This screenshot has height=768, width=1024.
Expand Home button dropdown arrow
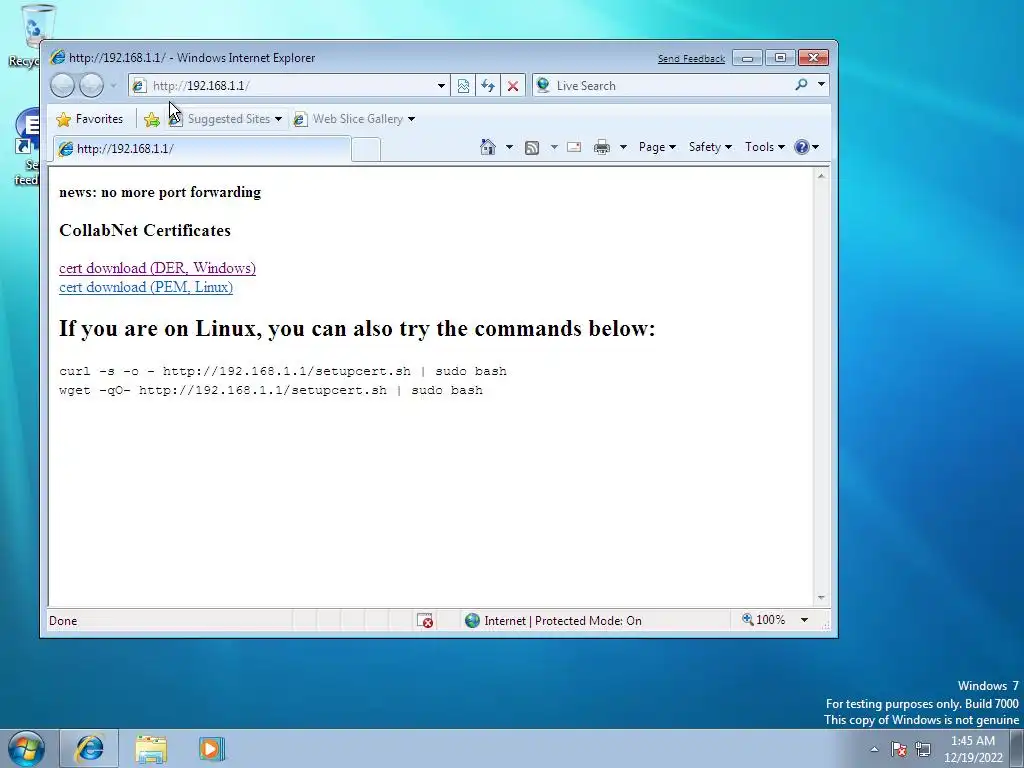pos(509,147)
